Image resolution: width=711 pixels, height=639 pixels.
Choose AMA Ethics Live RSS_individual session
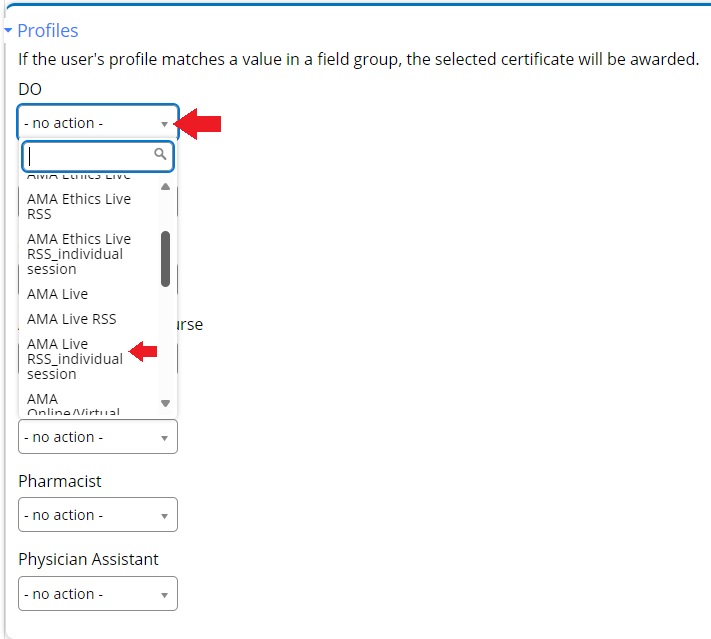[x=79, y=254]
